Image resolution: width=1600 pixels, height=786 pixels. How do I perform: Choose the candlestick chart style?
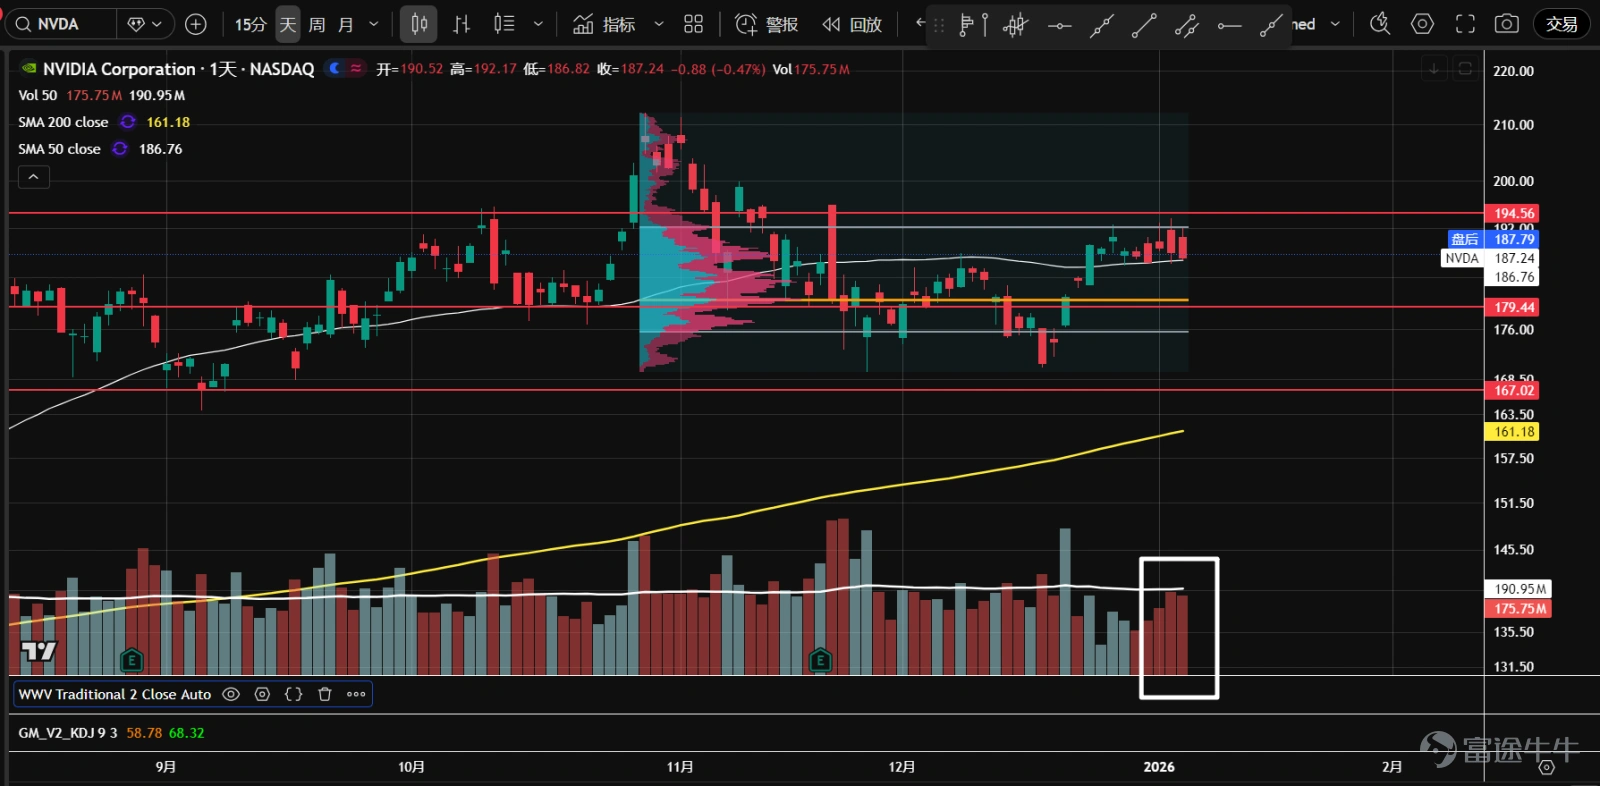419,24
